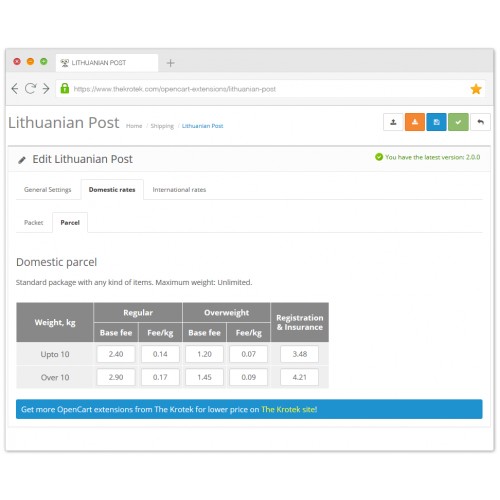500x500 pixels.
Task: Switch to General Settings tab
Action: point(48,190)
